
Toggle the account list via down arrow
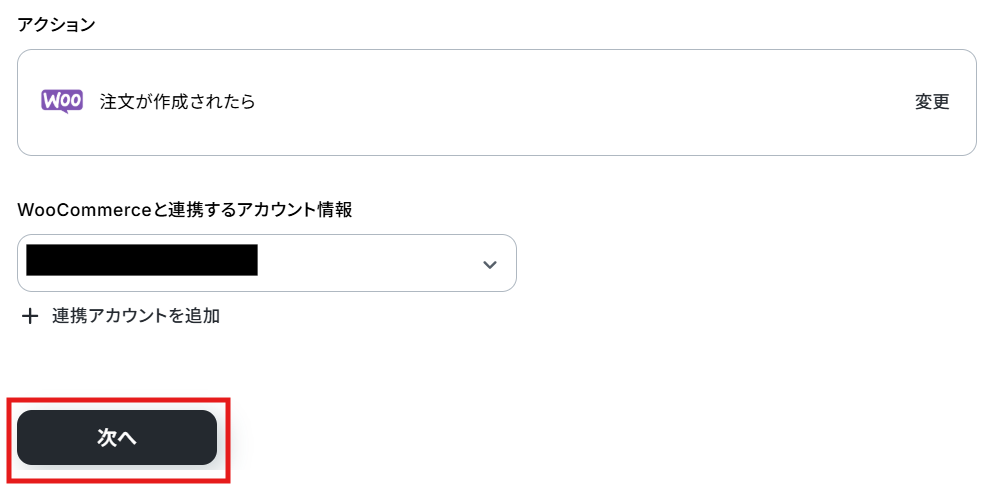coord(489,264)
